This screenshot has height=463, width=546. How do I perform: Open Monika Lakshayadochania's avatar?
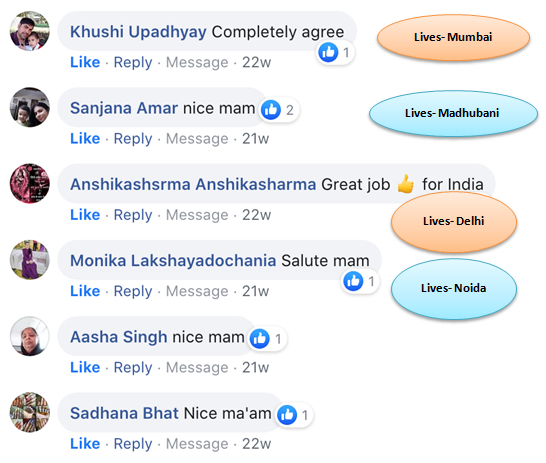point(30,260)
